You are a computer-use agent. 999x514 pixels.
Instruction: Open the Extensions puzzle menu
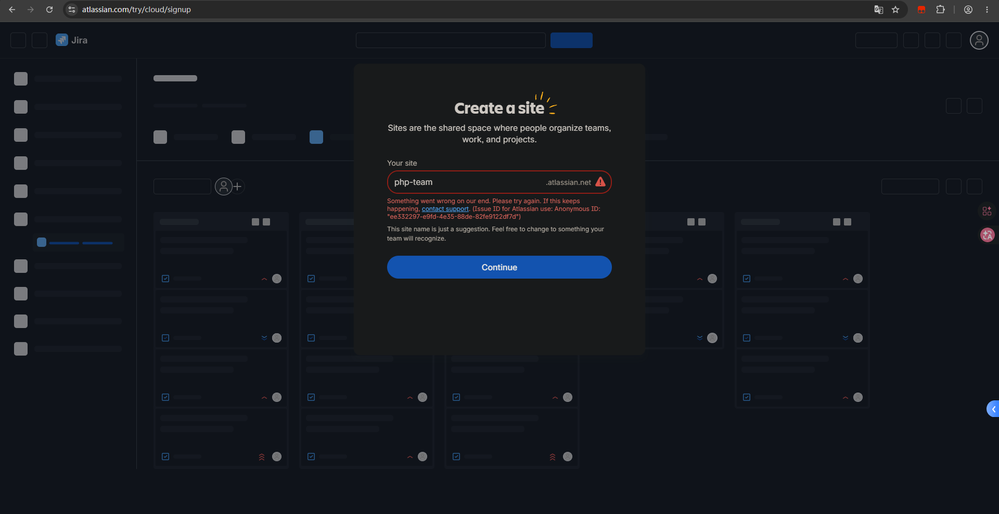click(x=940, y=10)
